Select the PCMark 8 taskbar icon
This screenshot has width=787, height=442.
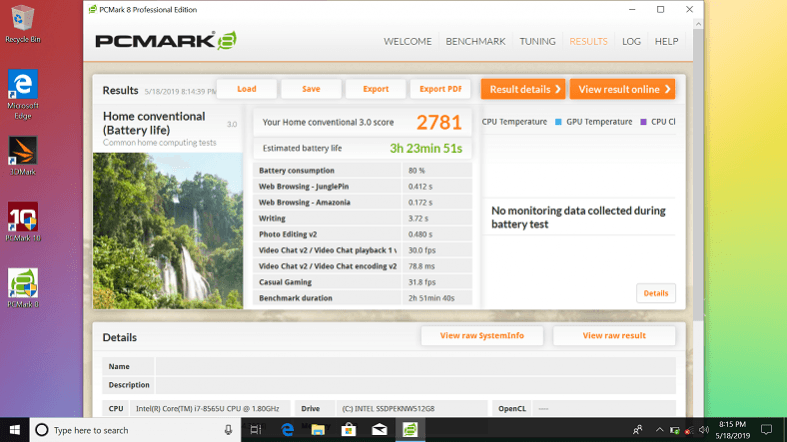pos(410,430)
